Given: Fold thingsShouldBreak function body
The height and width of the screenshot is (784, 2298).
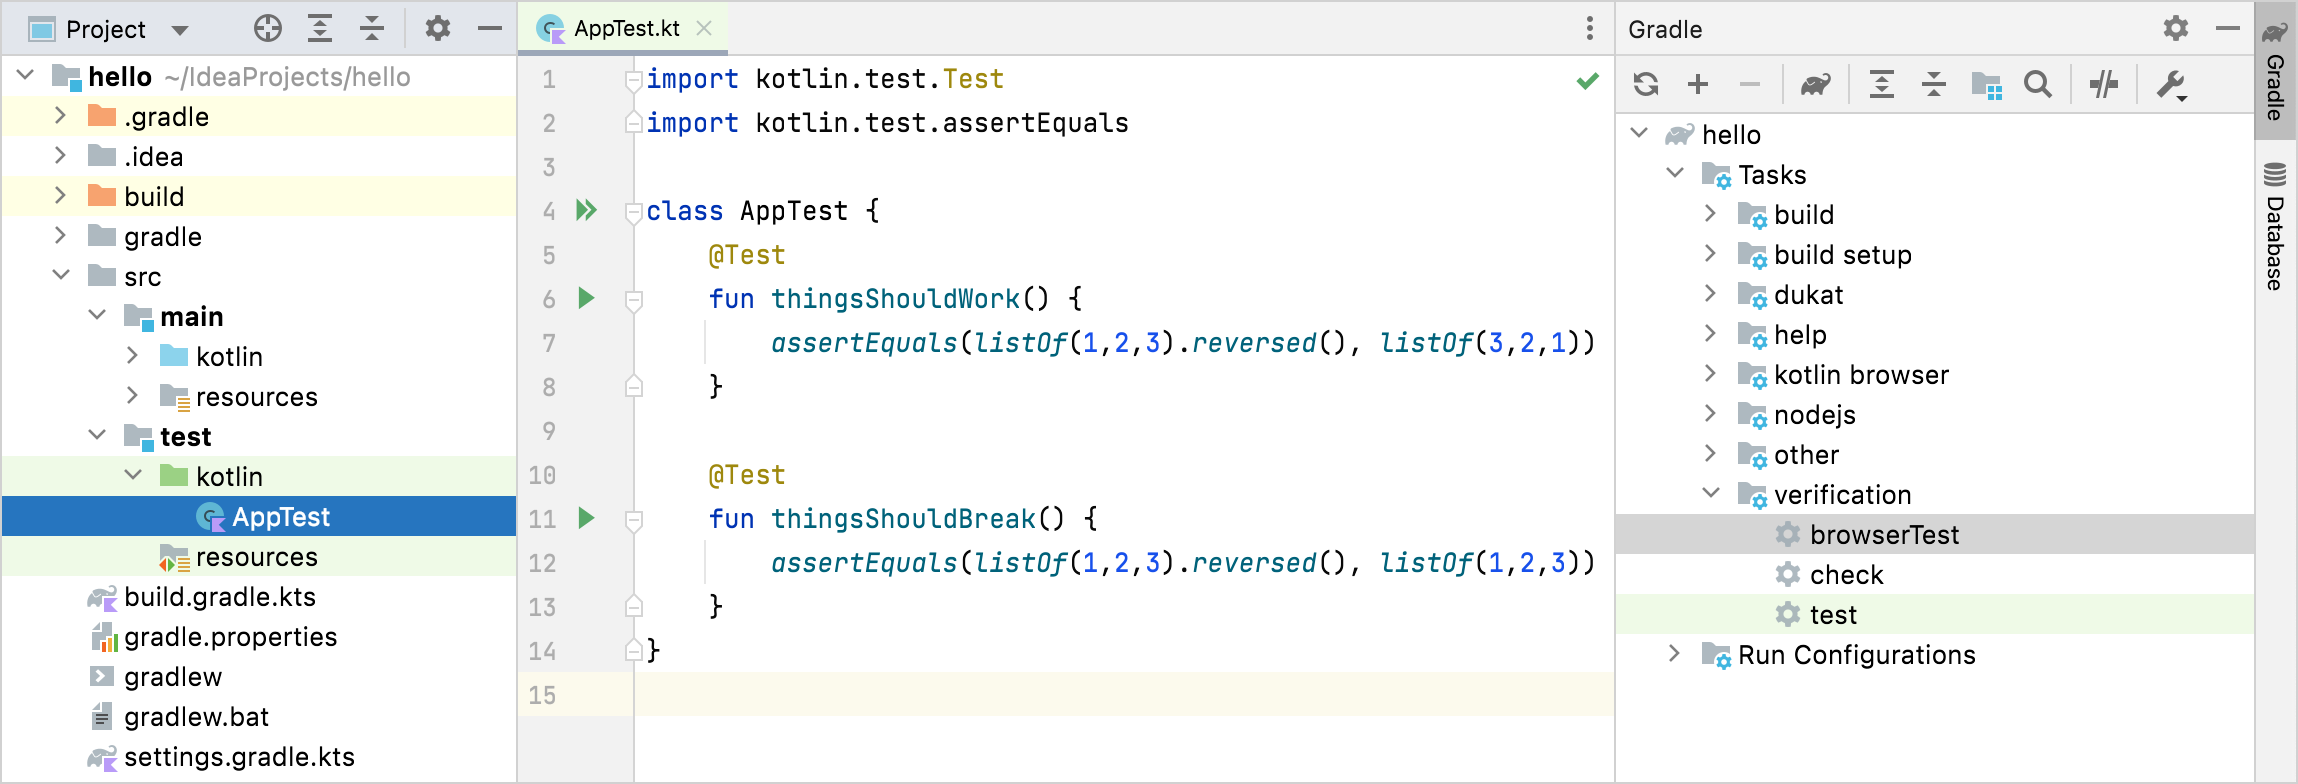Looking at the screenshot, I should (633, 519).
